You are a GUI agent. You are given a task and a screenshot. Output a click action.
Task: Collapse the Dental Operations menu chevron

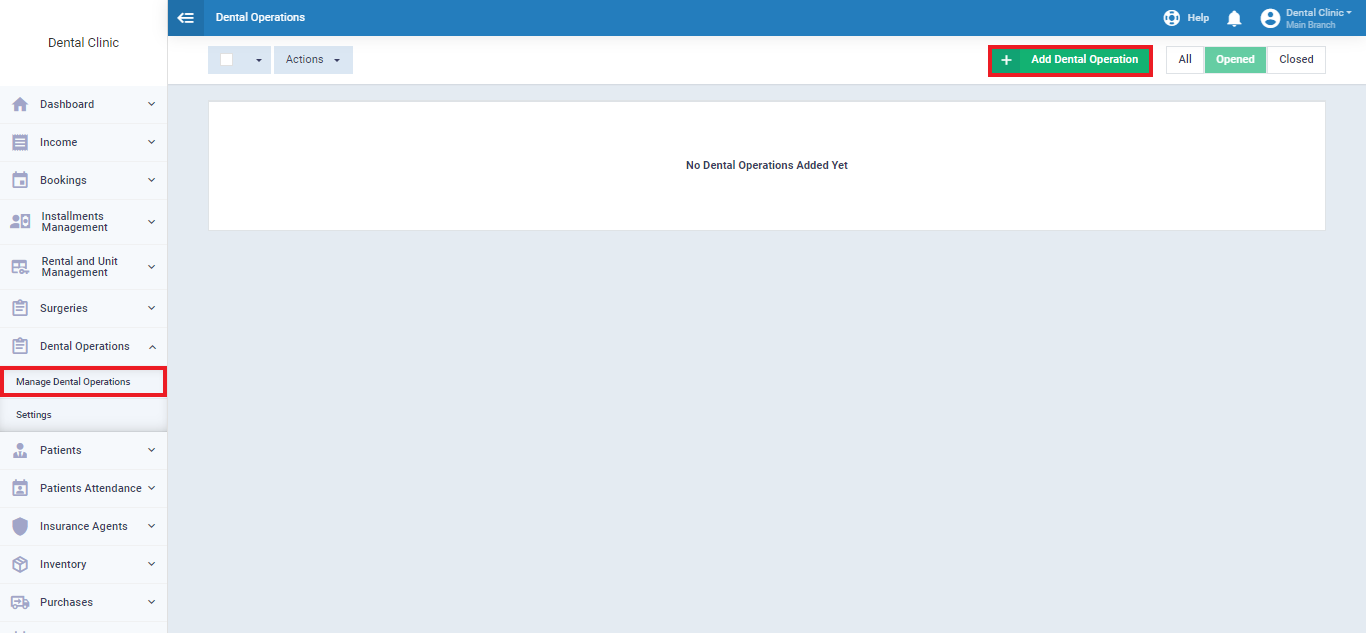coord(152,346)
